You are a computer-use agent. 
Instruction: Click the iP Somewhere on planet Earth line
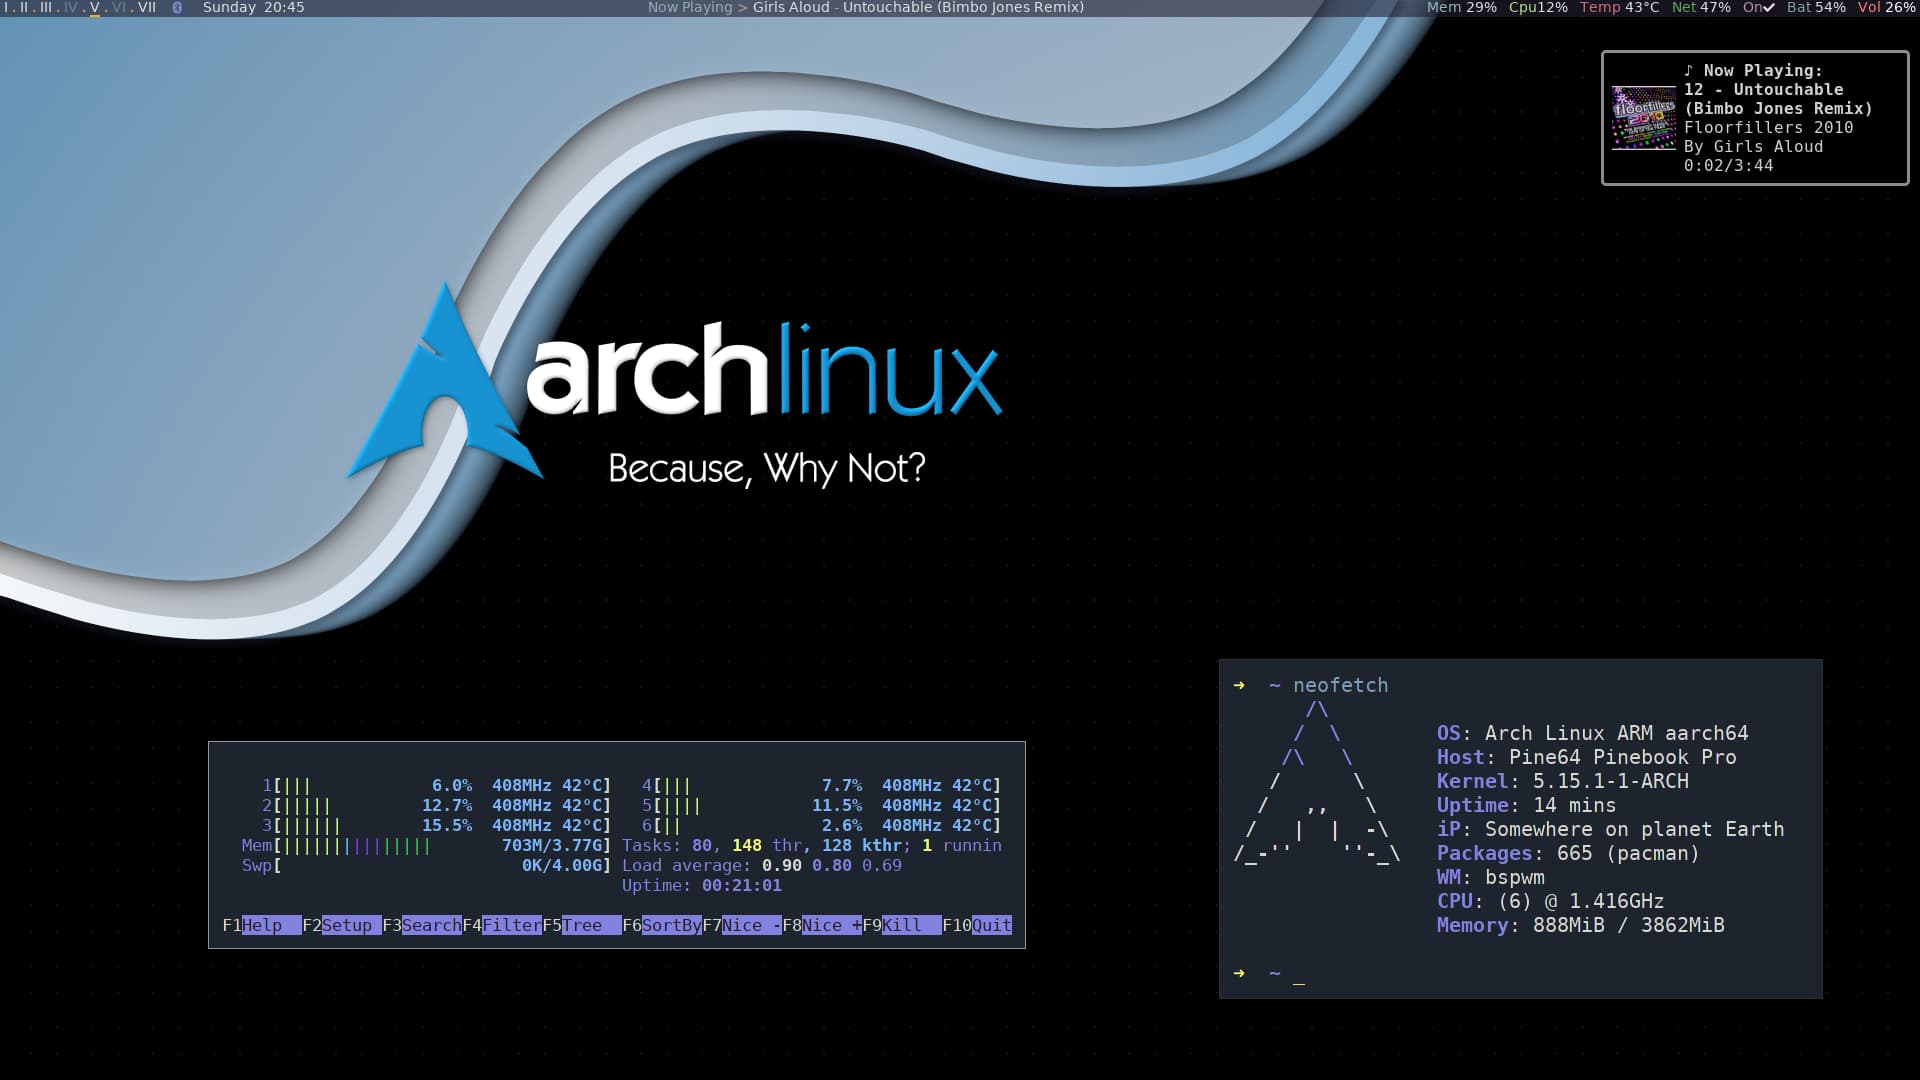1610,829
